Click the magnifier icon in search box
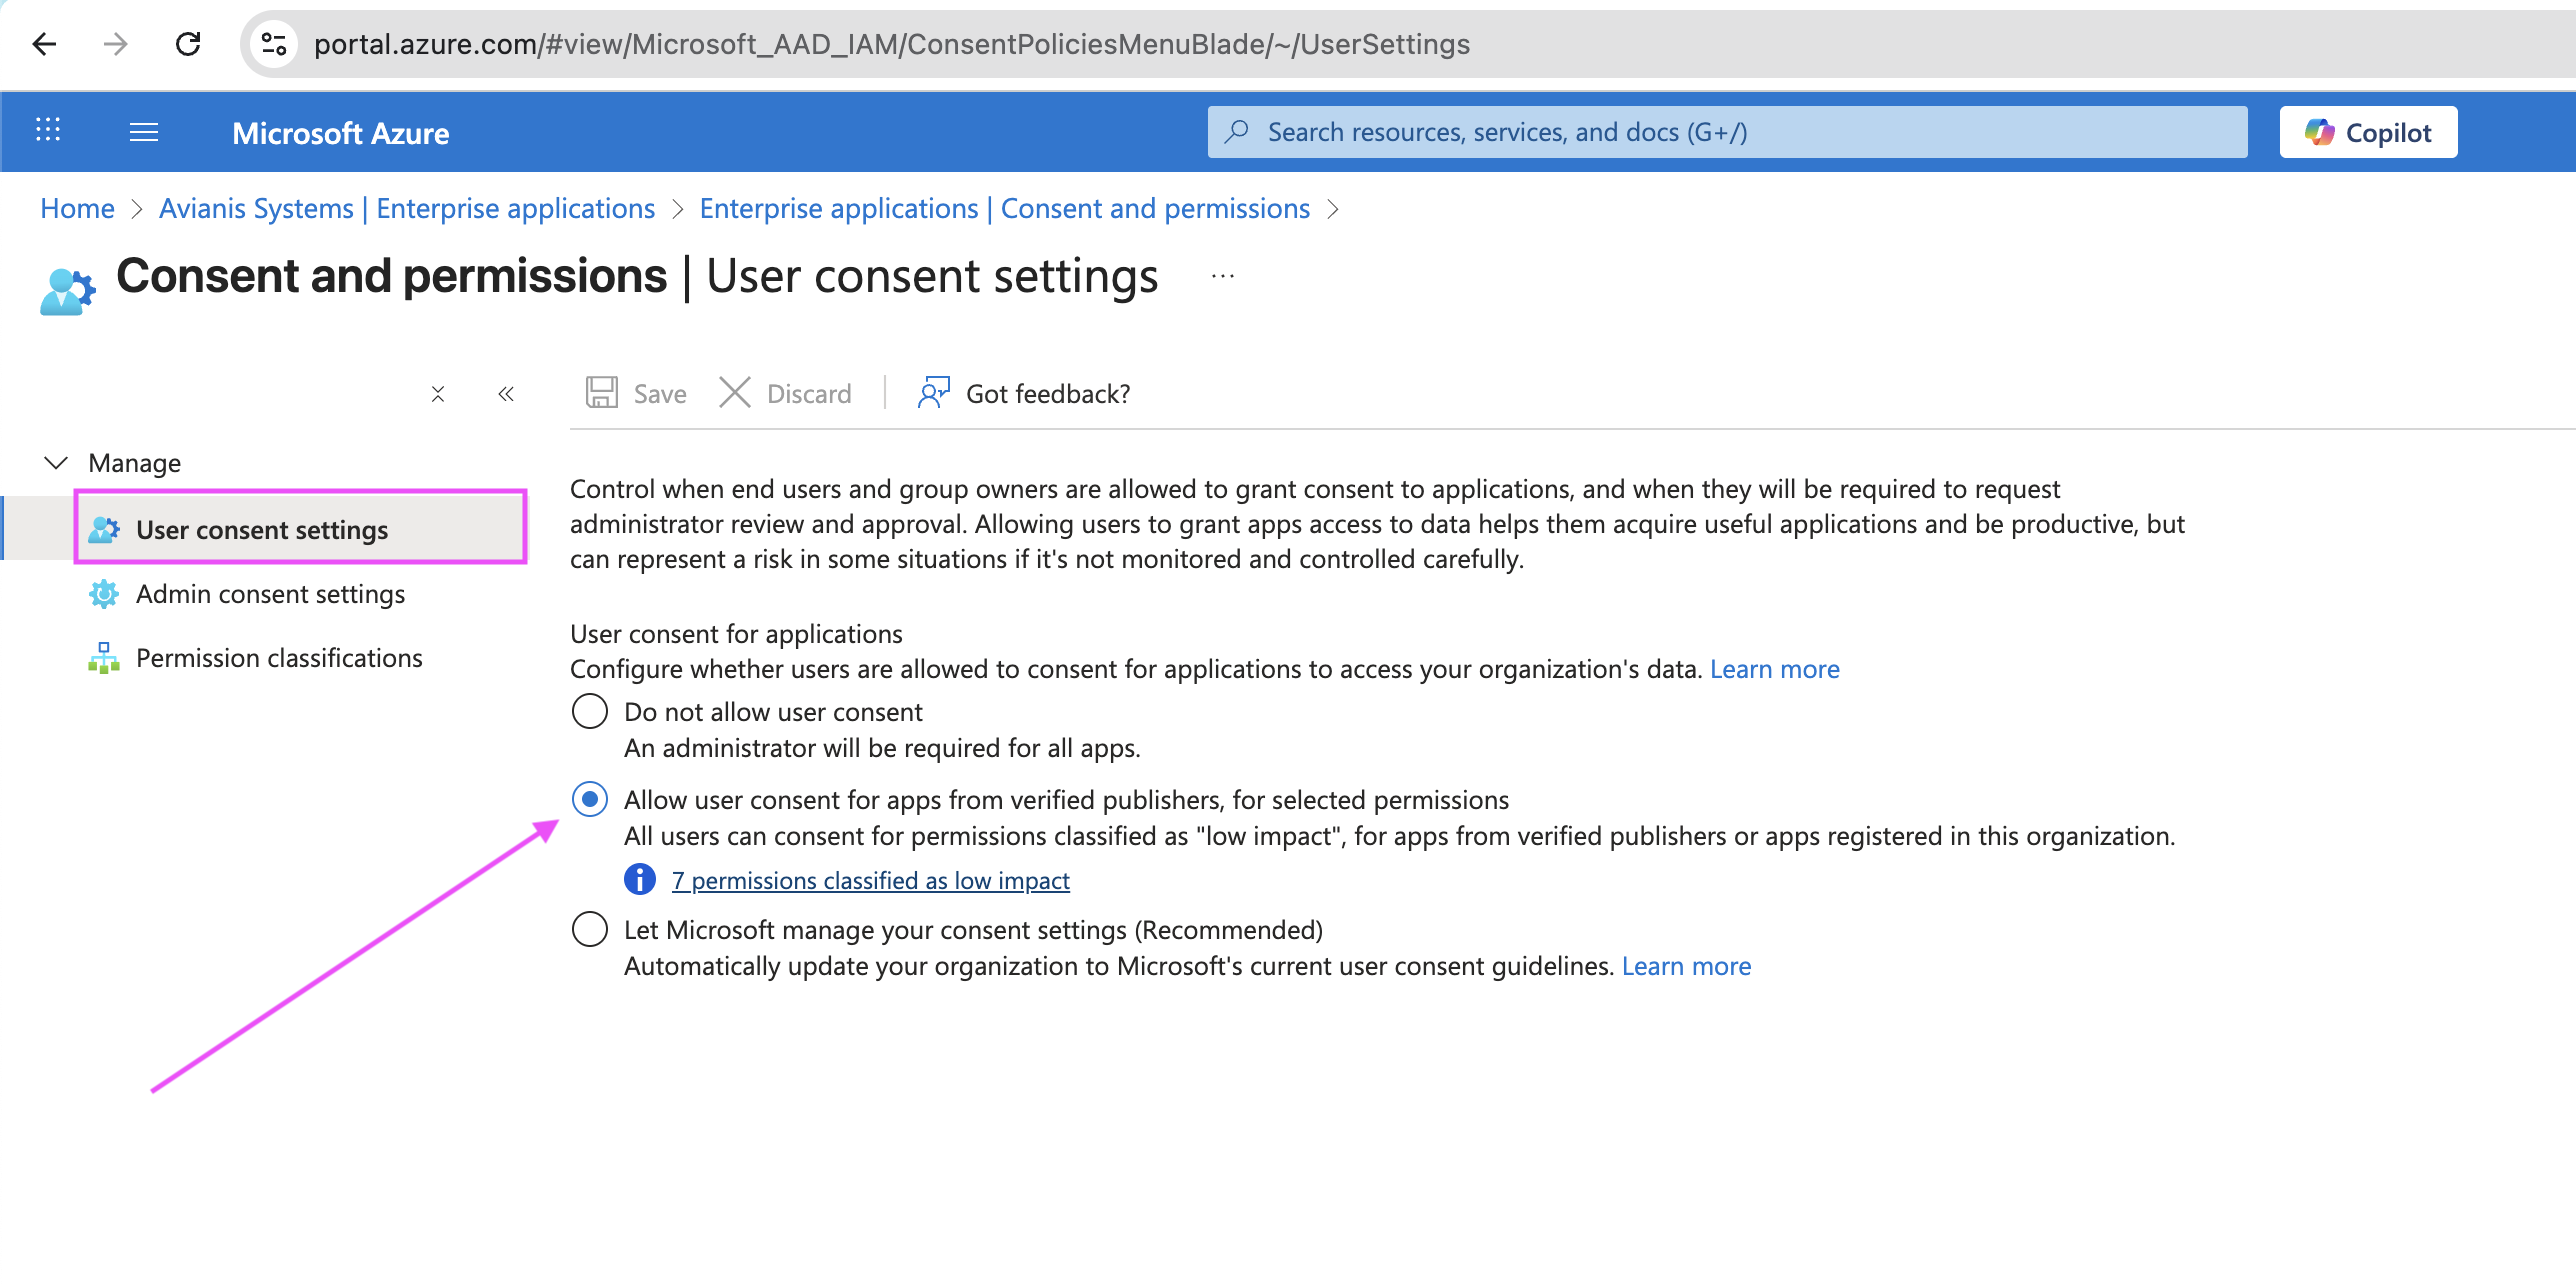The height and width of the screenshot is (1284, 2576). (1238, 132)
